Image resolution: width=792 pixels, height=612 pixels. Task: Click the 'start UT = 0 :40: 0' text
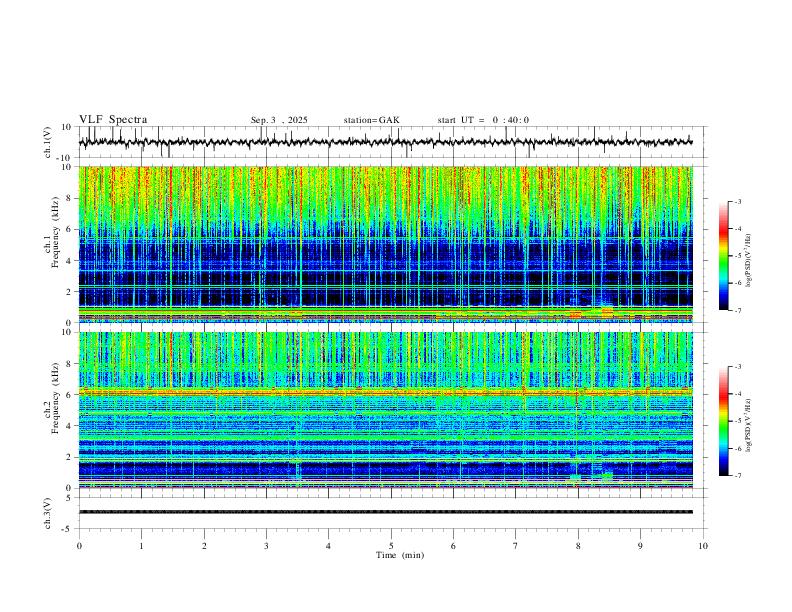pos(483,120)
